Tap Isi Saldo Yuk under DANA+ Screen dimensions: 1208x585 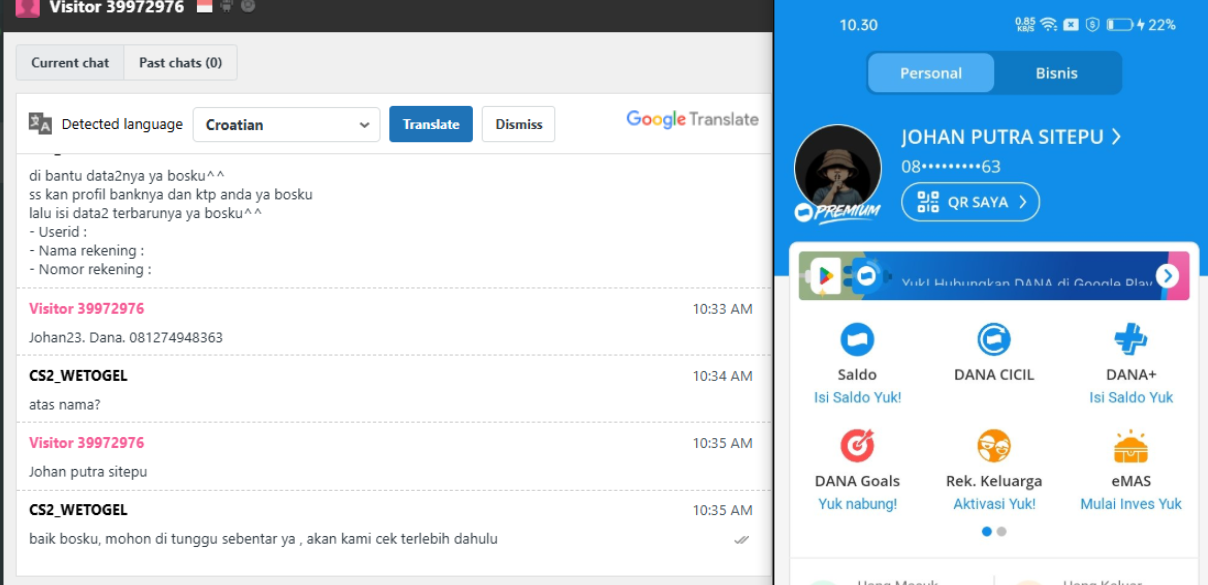click(1131, 398)
